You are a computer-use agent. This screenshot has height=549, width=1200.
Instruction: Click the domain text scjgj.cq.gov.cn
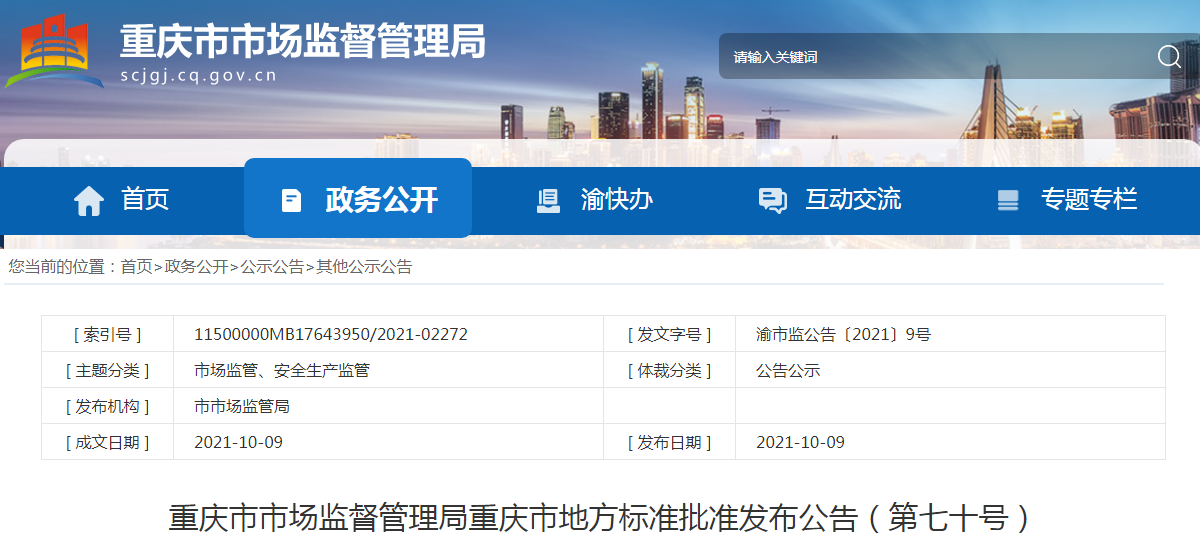point(198,76)
